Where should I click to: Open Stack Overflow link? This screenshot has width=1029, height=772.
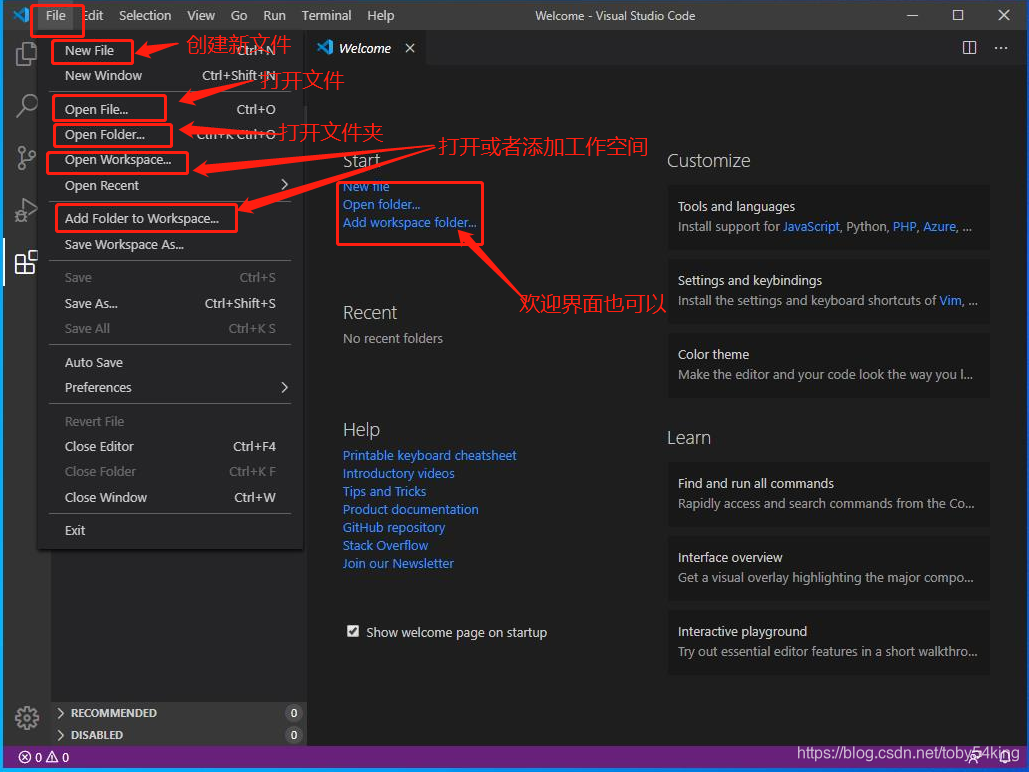coord(385,546)
